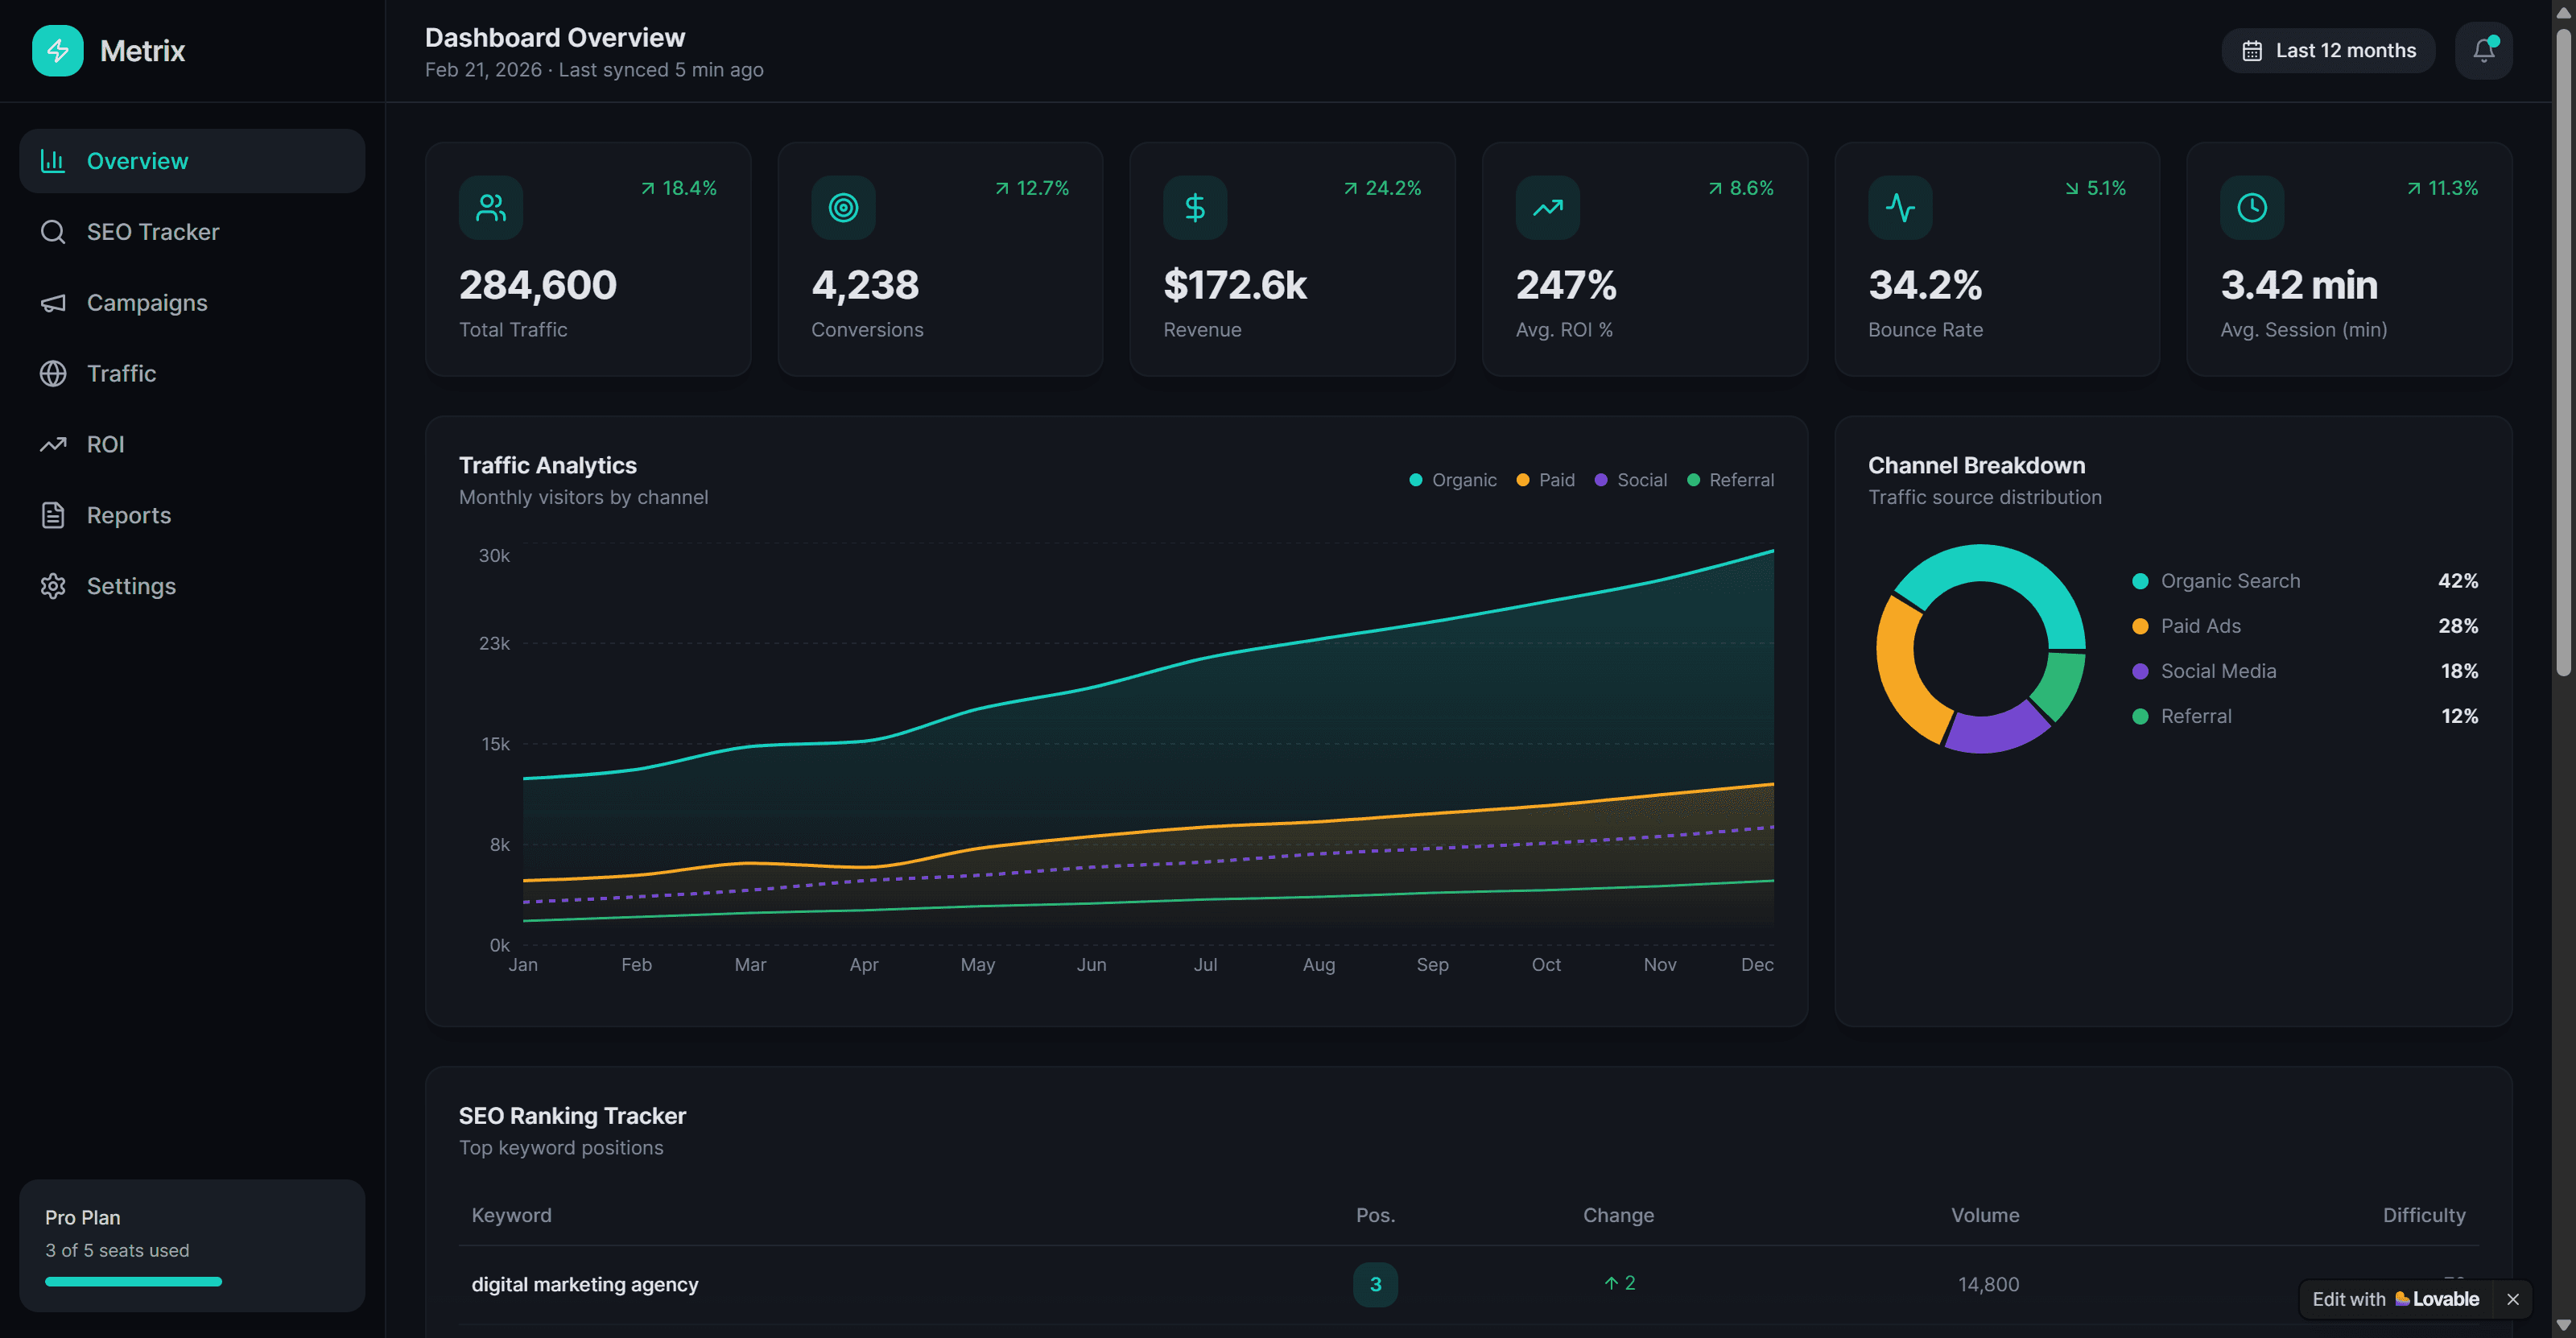
Task: Click the Metrix lightning logo
Action: 57,50
